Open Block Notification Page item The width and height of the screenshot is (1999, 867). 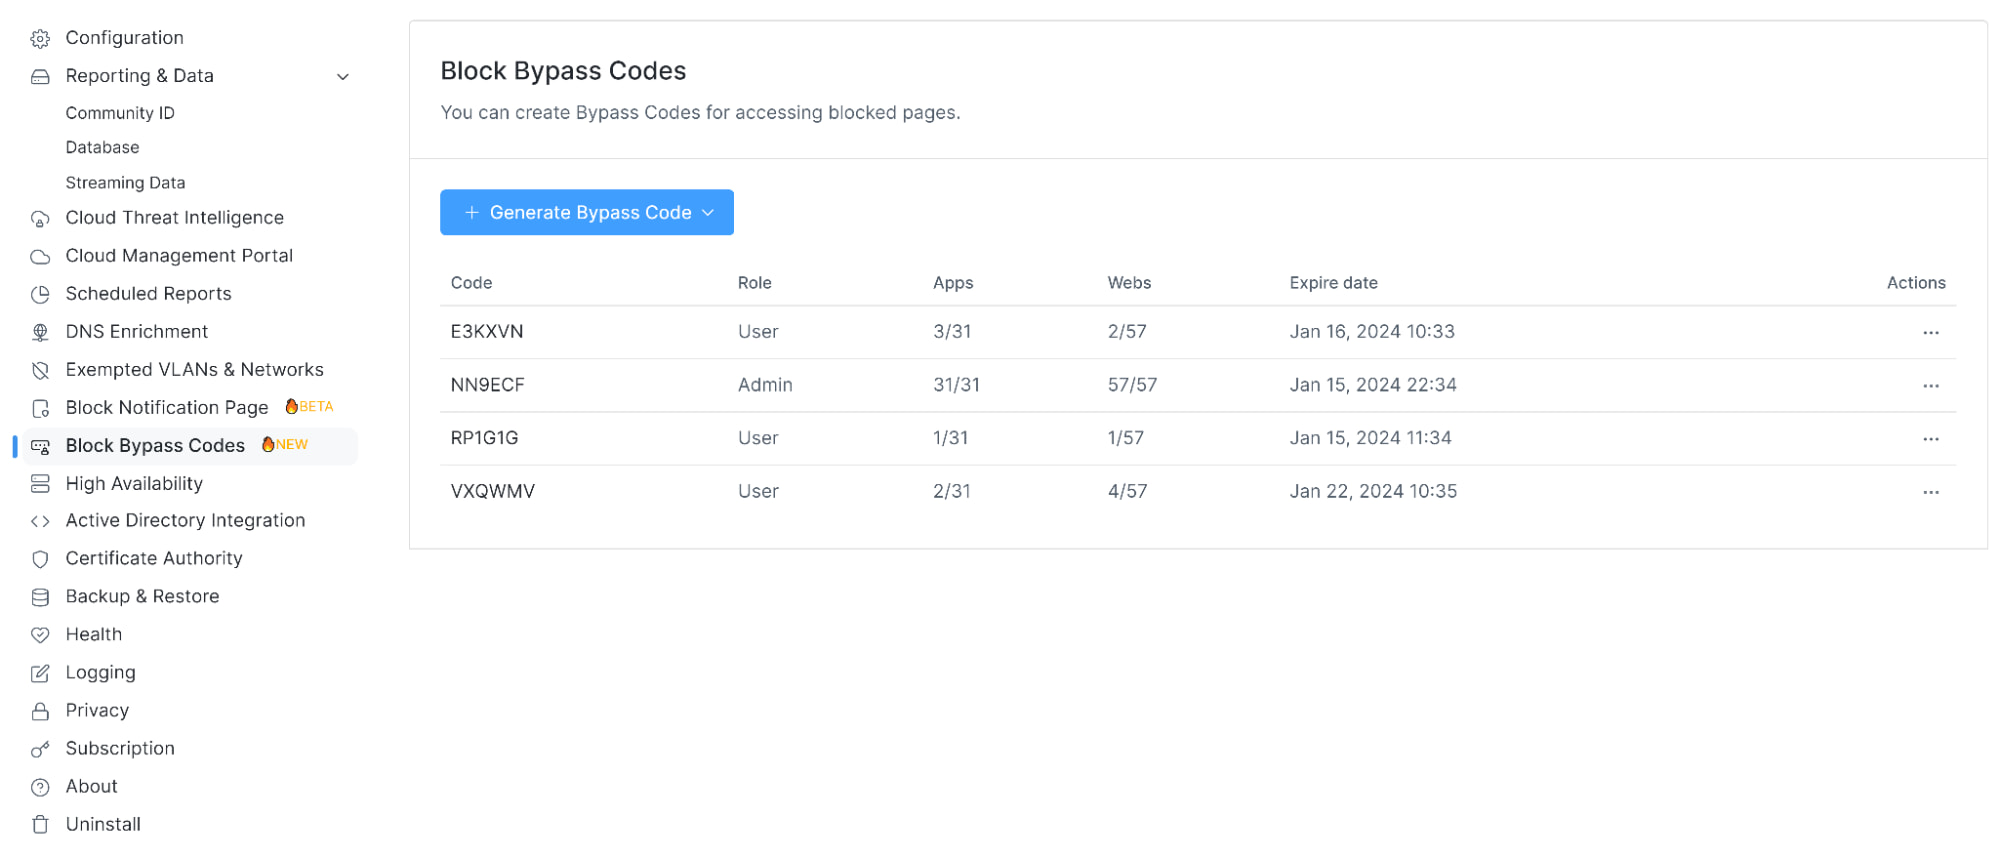coord(167,408)
